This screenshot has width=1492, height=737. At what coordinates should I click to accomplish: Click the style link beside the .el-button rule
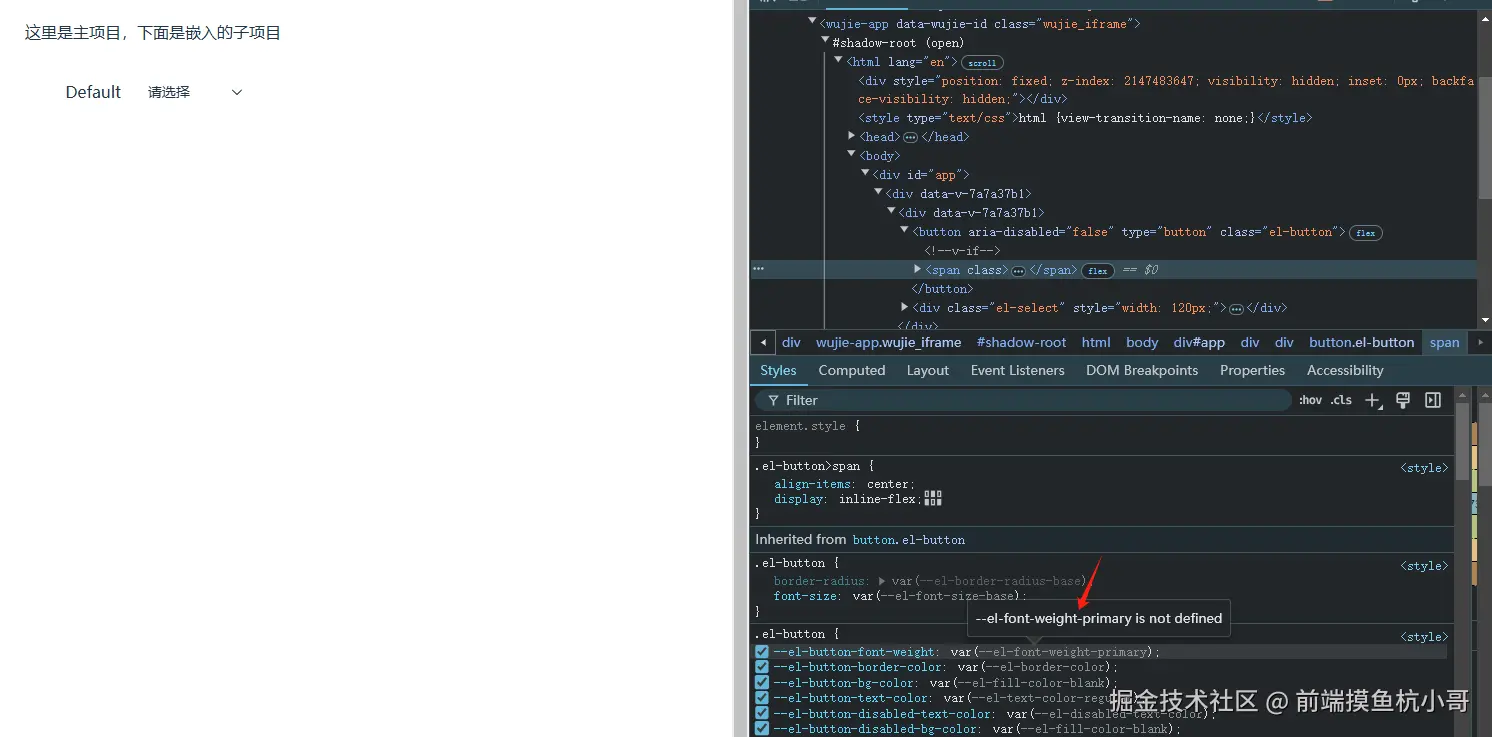[1423, 565]
